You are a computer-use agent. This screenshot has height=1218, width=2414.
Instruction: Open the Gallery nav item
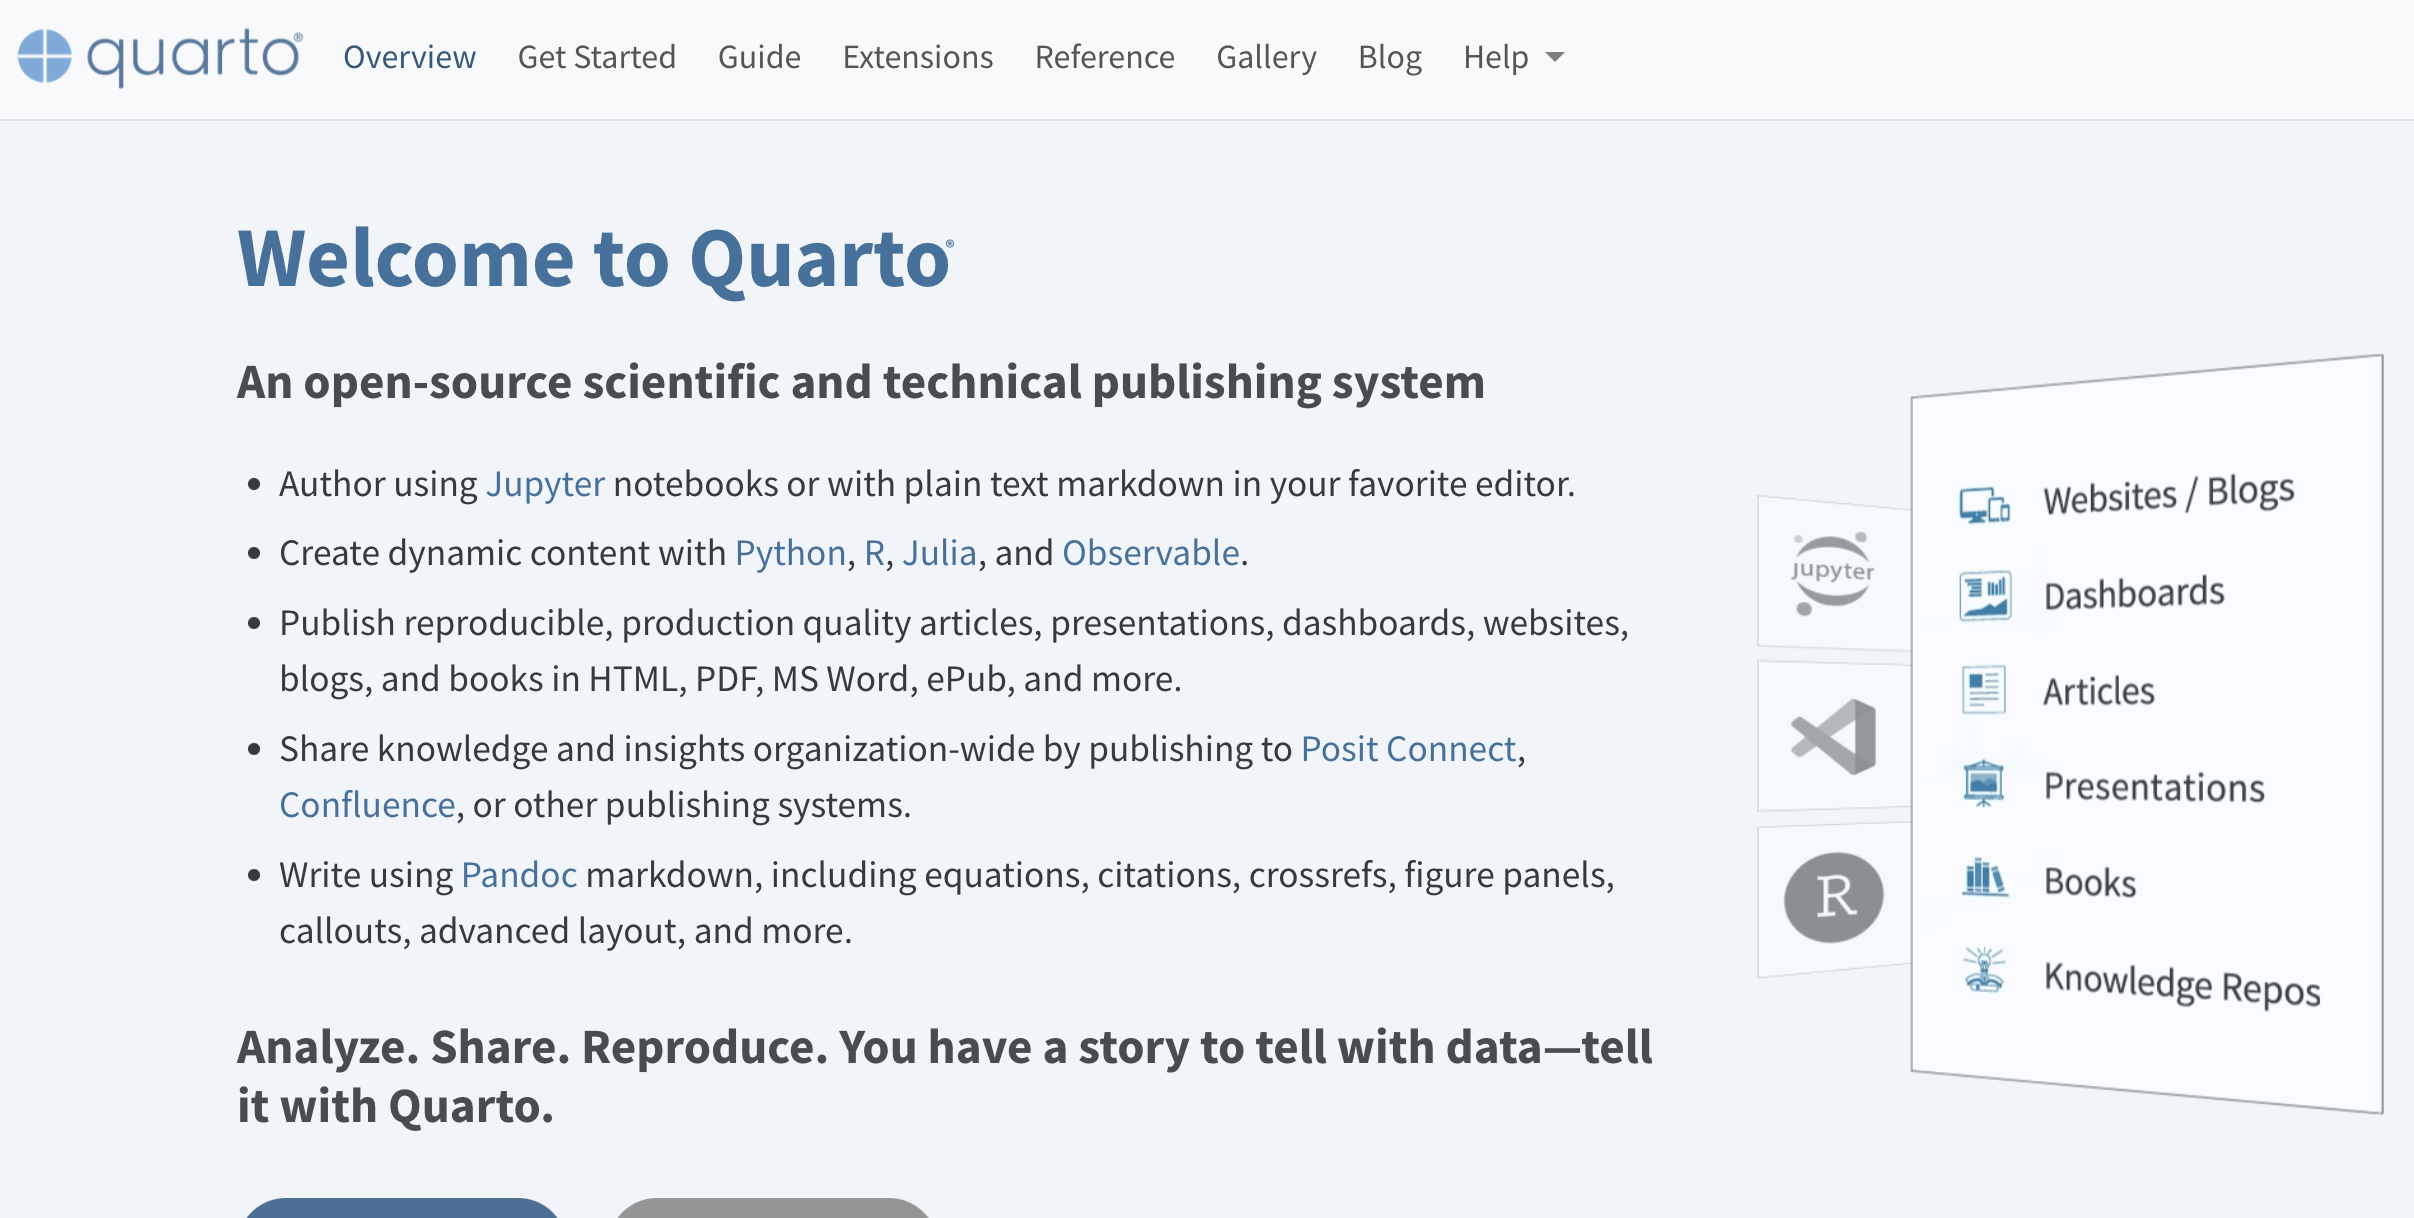(x=1266, y=57)
